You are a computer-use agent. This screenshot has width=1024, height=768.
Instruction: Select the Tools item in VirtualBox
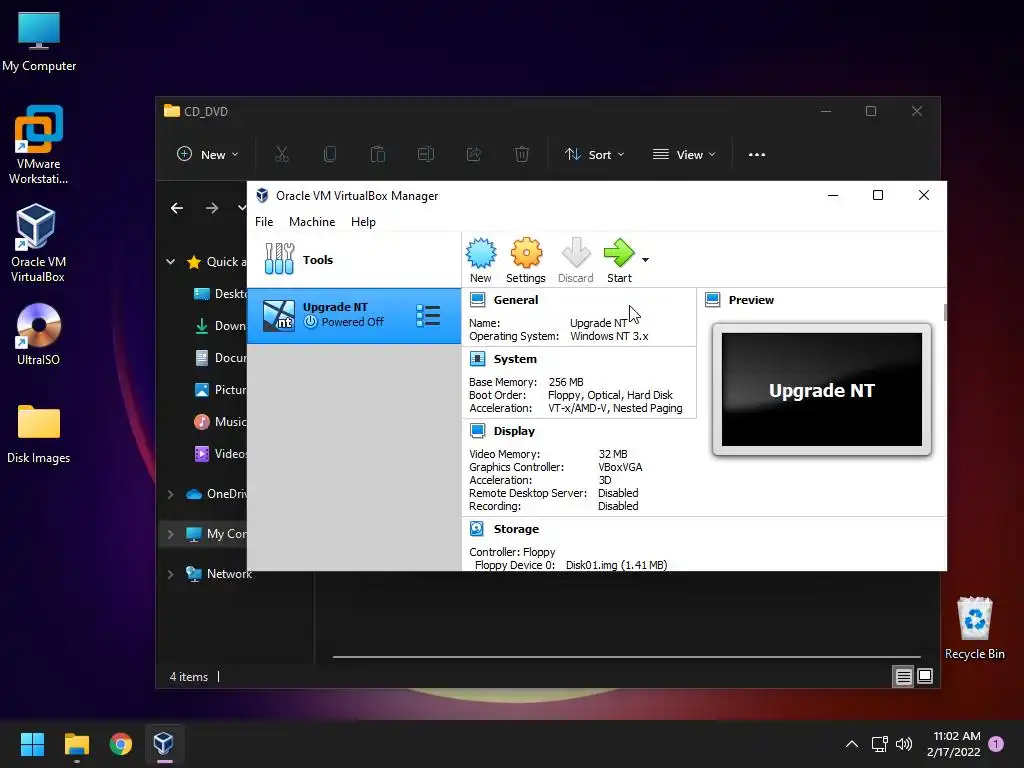354,260
